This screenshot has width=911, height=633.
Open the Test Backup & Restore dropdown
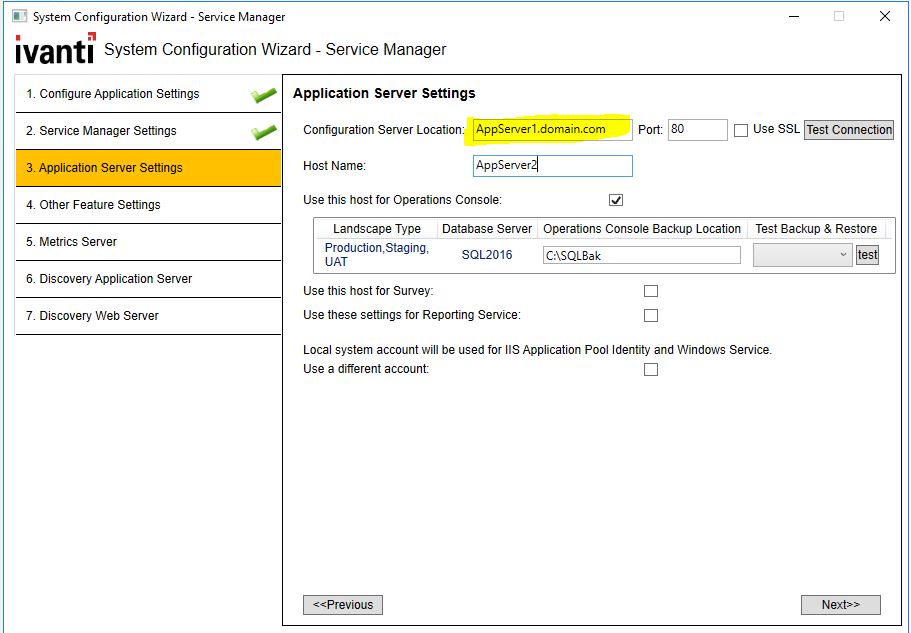[x=801, y=255]
